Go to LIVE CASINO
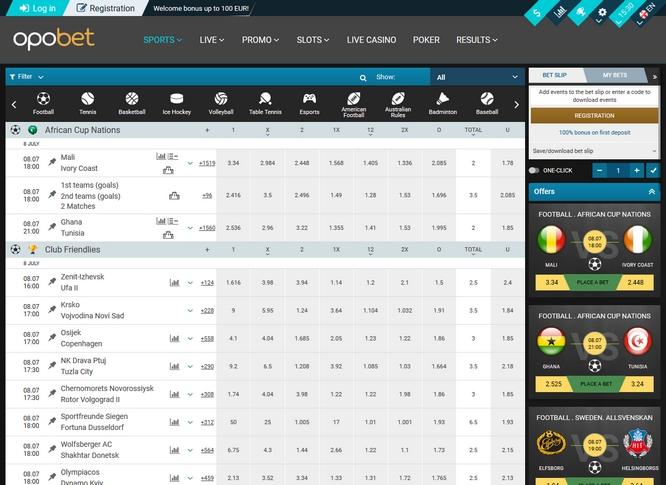The width and height of the screenshot is (666, 485). 371,40
